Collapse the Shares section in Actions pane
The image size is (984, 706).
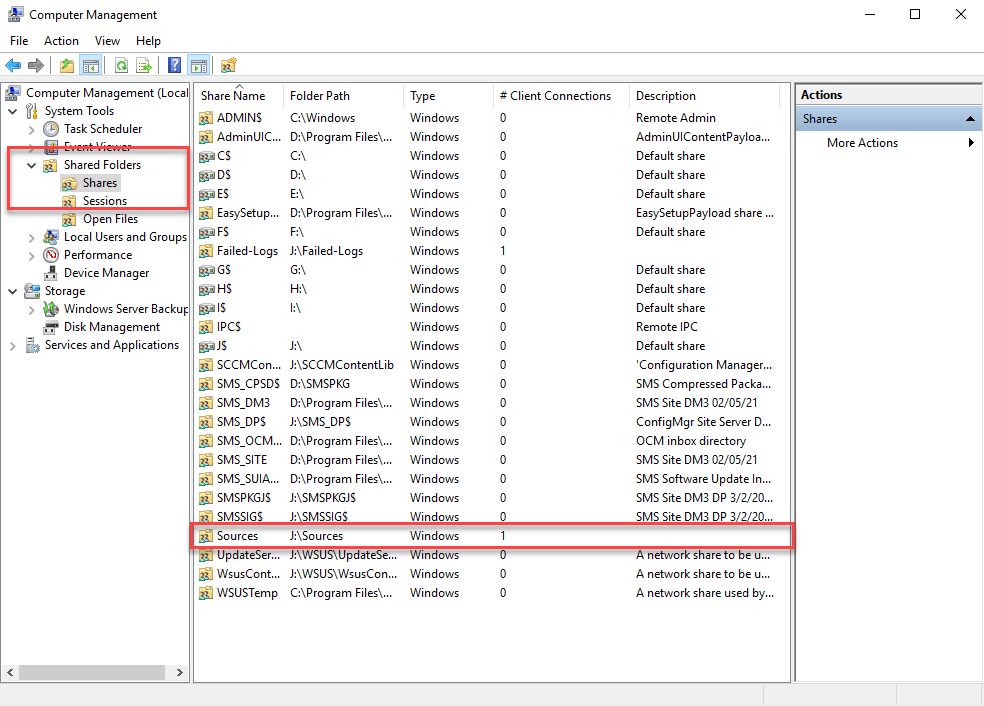coord(970,119)
